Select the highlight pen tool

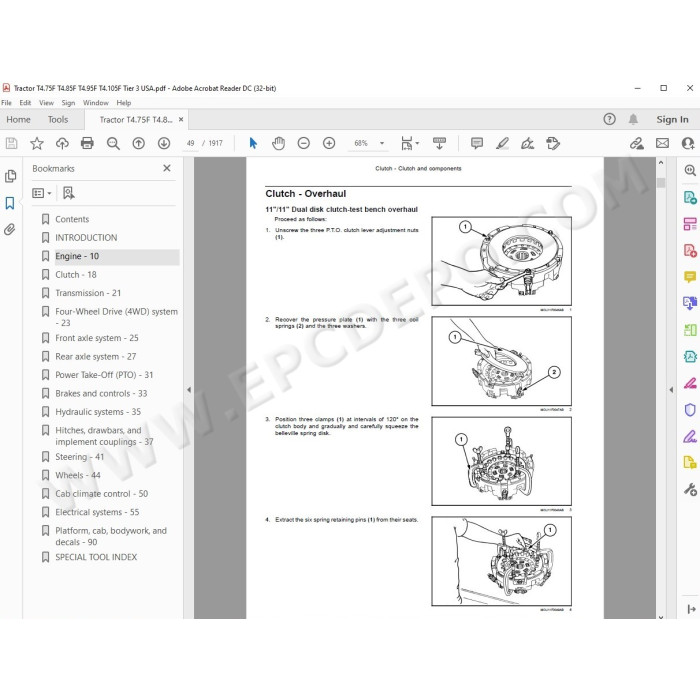[502, 143]
